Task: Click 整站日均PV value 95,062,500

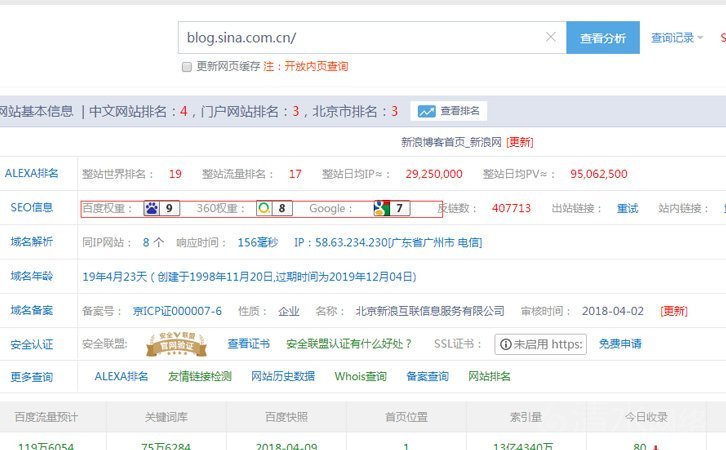Action: pyautogui.click(x=599, y=174)
